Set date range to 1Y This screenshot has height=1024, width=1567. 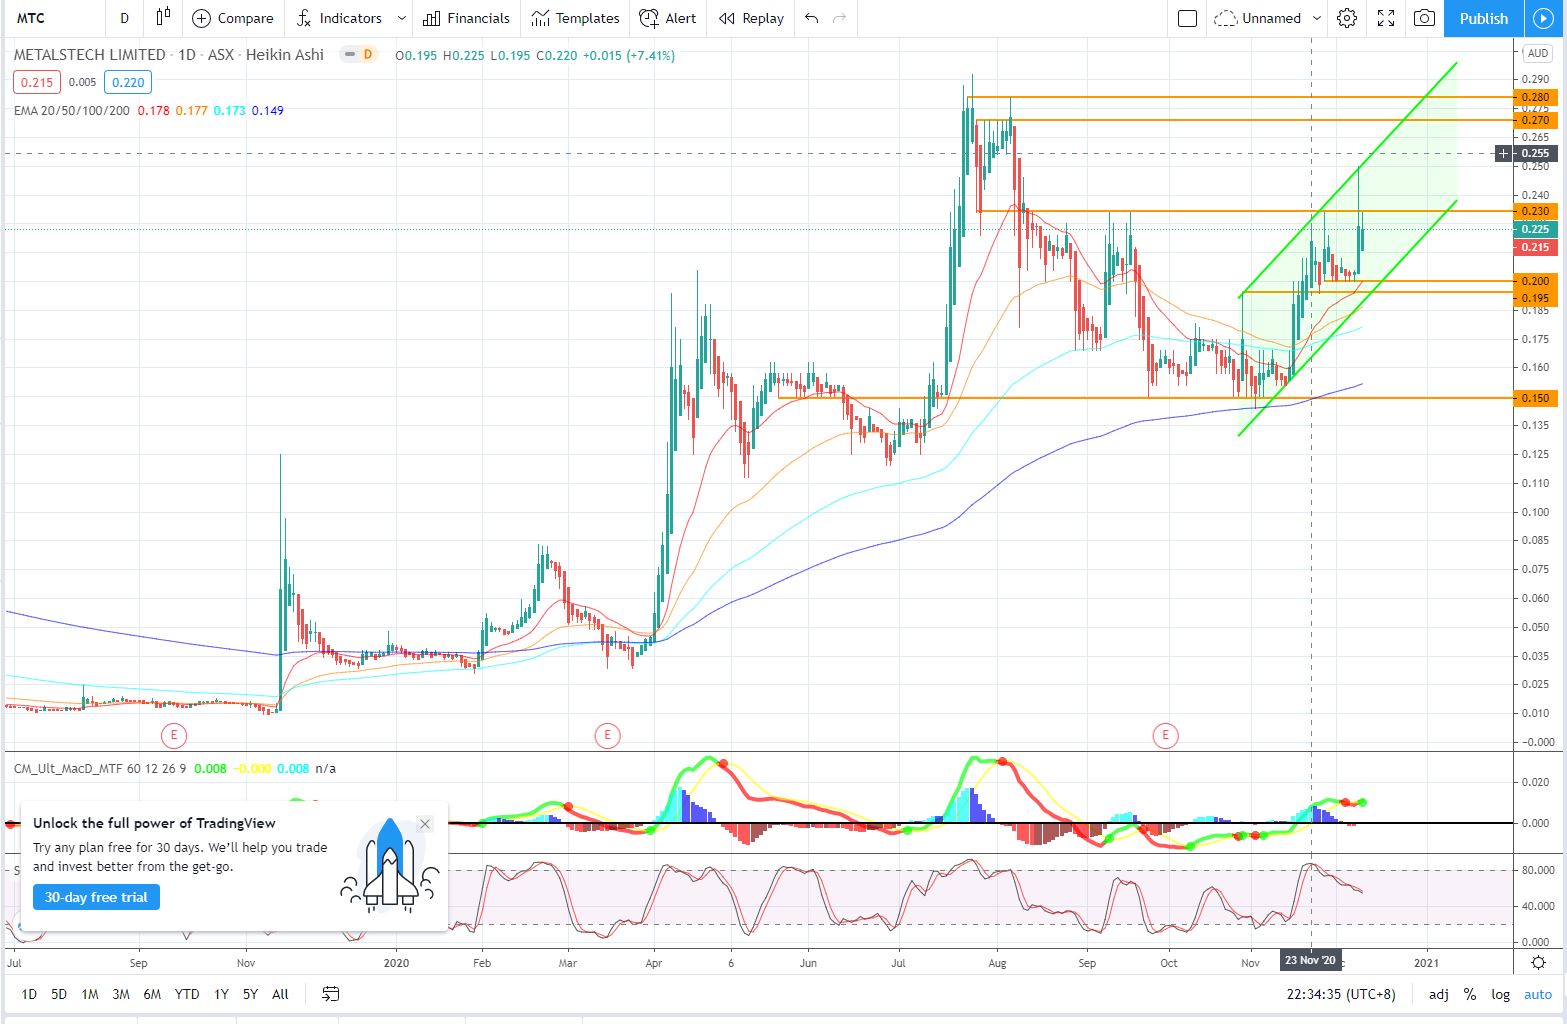(221, 994)
